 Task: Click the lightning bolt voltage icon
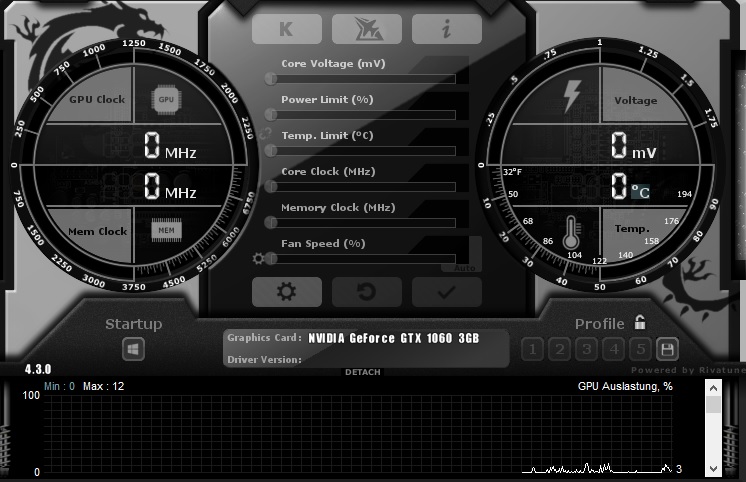[572, 96]
